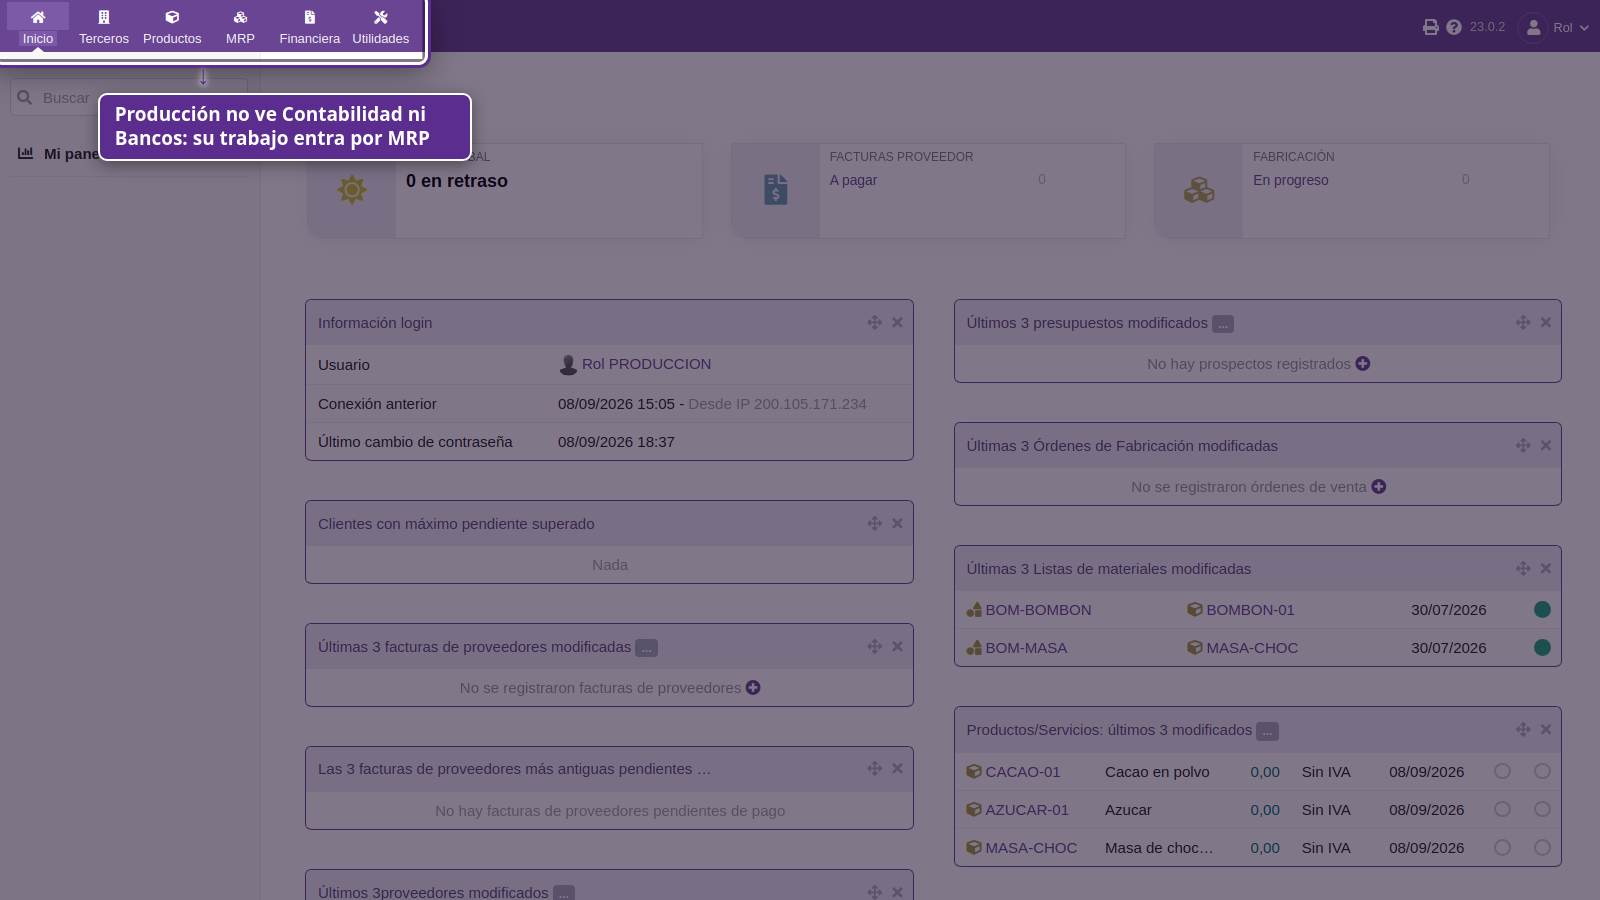This screenshot has width=1600, height=900.
Task: Open the BOM-BOMBON bill of materials
Action: pos(1029,610)
